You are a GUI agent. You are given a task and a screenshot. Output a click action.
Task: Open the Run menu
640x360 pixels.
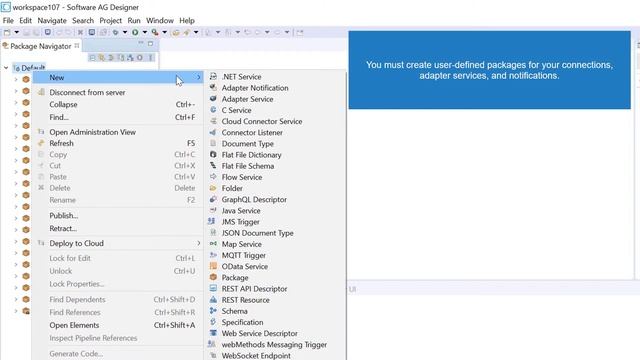point(134,20)
